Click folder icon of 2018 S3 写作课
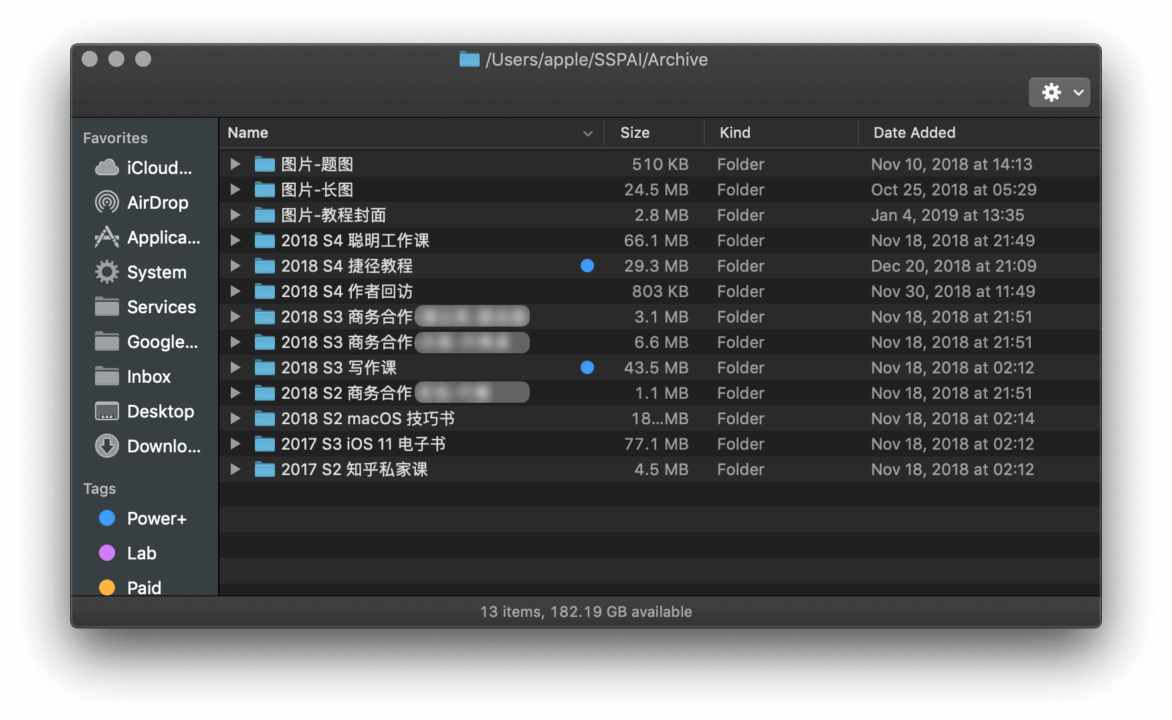1172x720 pixels. [265, 367]
